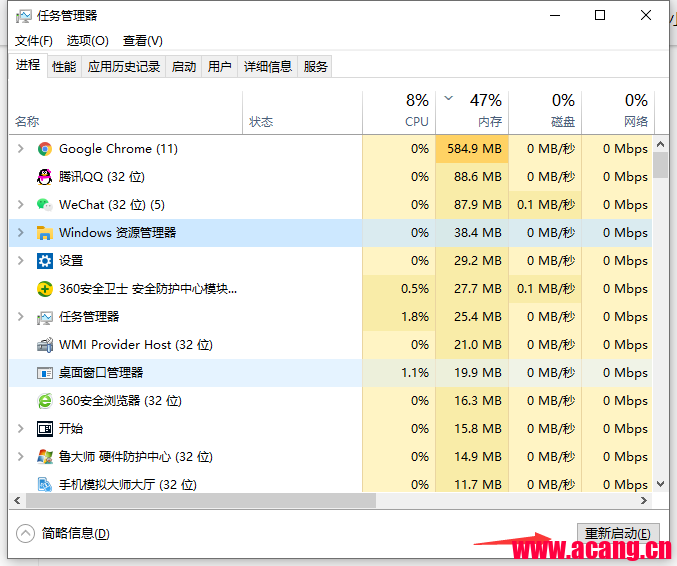Click the vertical scrollbar down arrow
Viewport: 677px width, 566px height.
[660, 484]
